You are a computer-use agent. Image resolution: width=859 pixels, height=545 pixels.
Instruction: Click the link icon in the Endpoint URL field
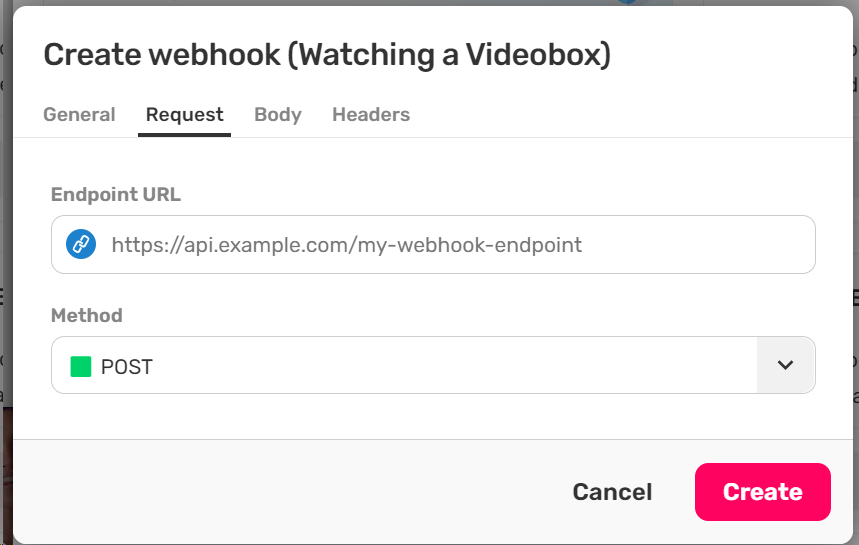81,244
